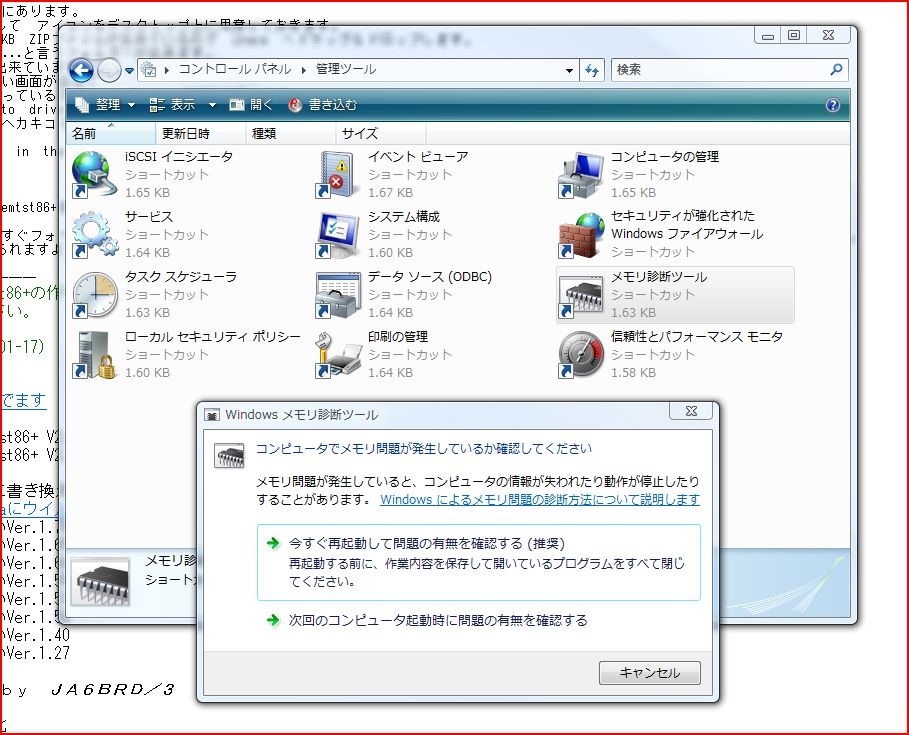Click the control panel icon in address bar
Viewport: 909px width, 735px height.
coord(149,70)
